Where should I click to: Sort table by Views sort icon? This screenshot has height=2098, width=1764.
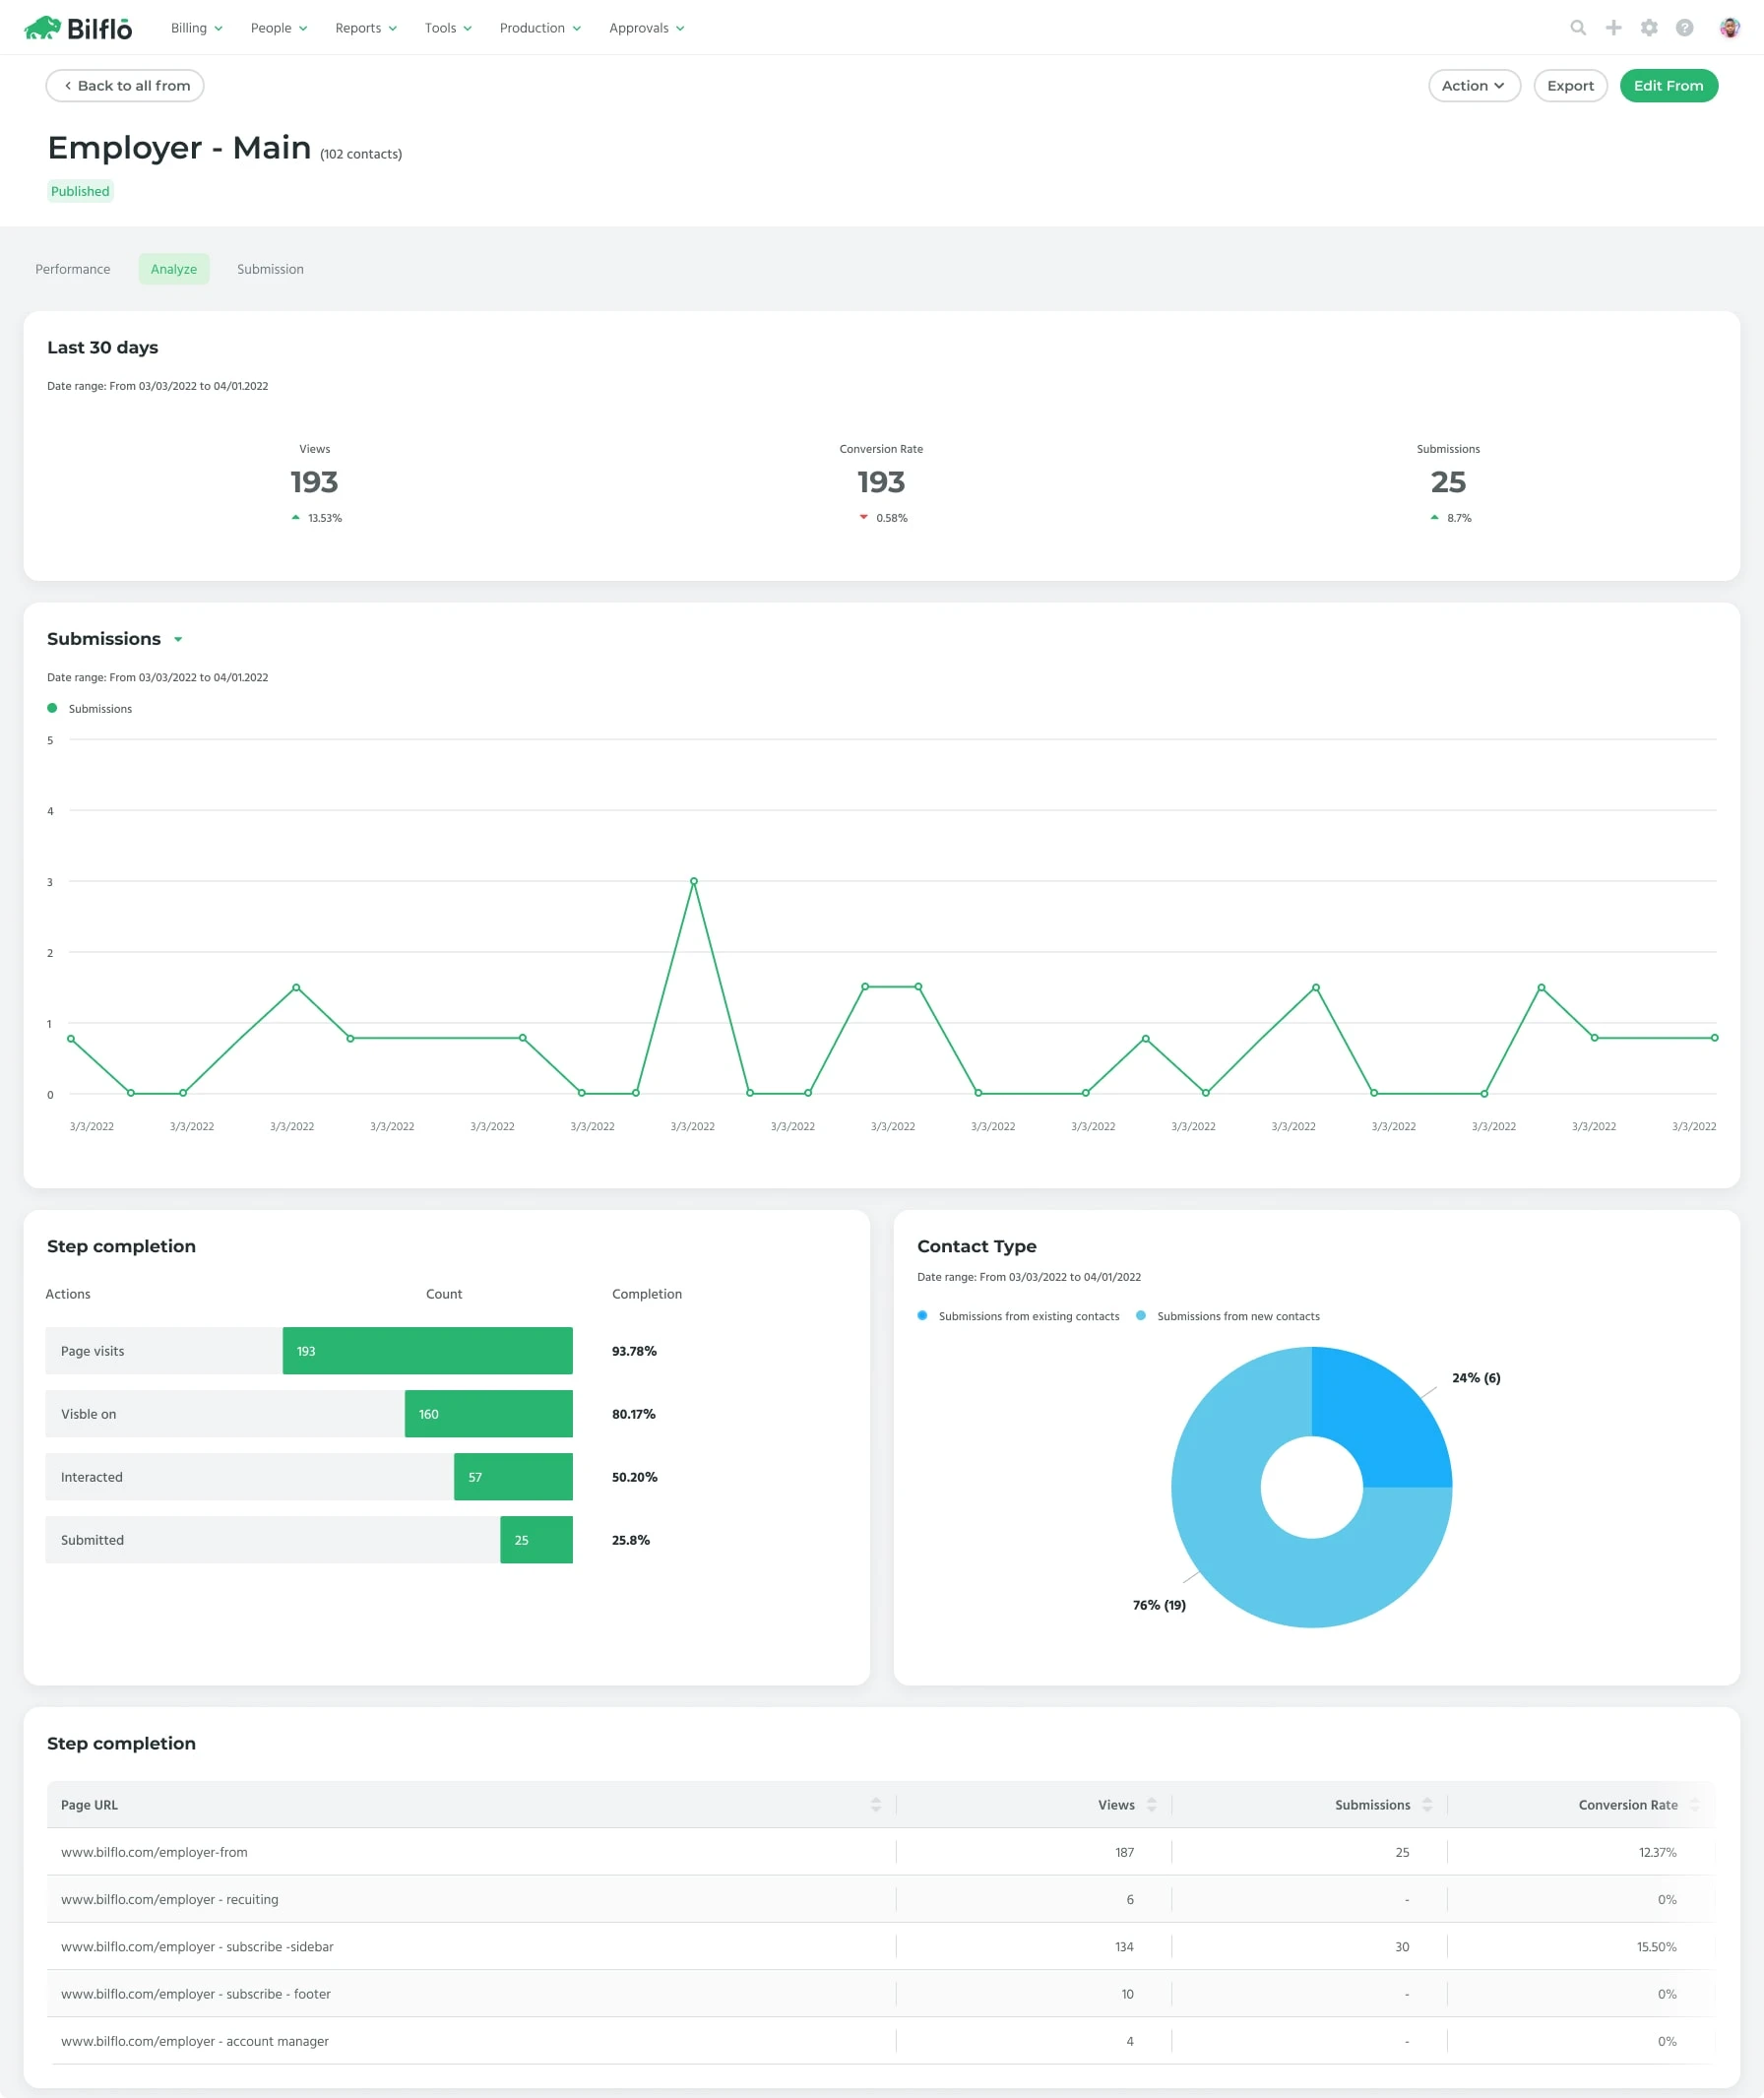(1151, 1804)
